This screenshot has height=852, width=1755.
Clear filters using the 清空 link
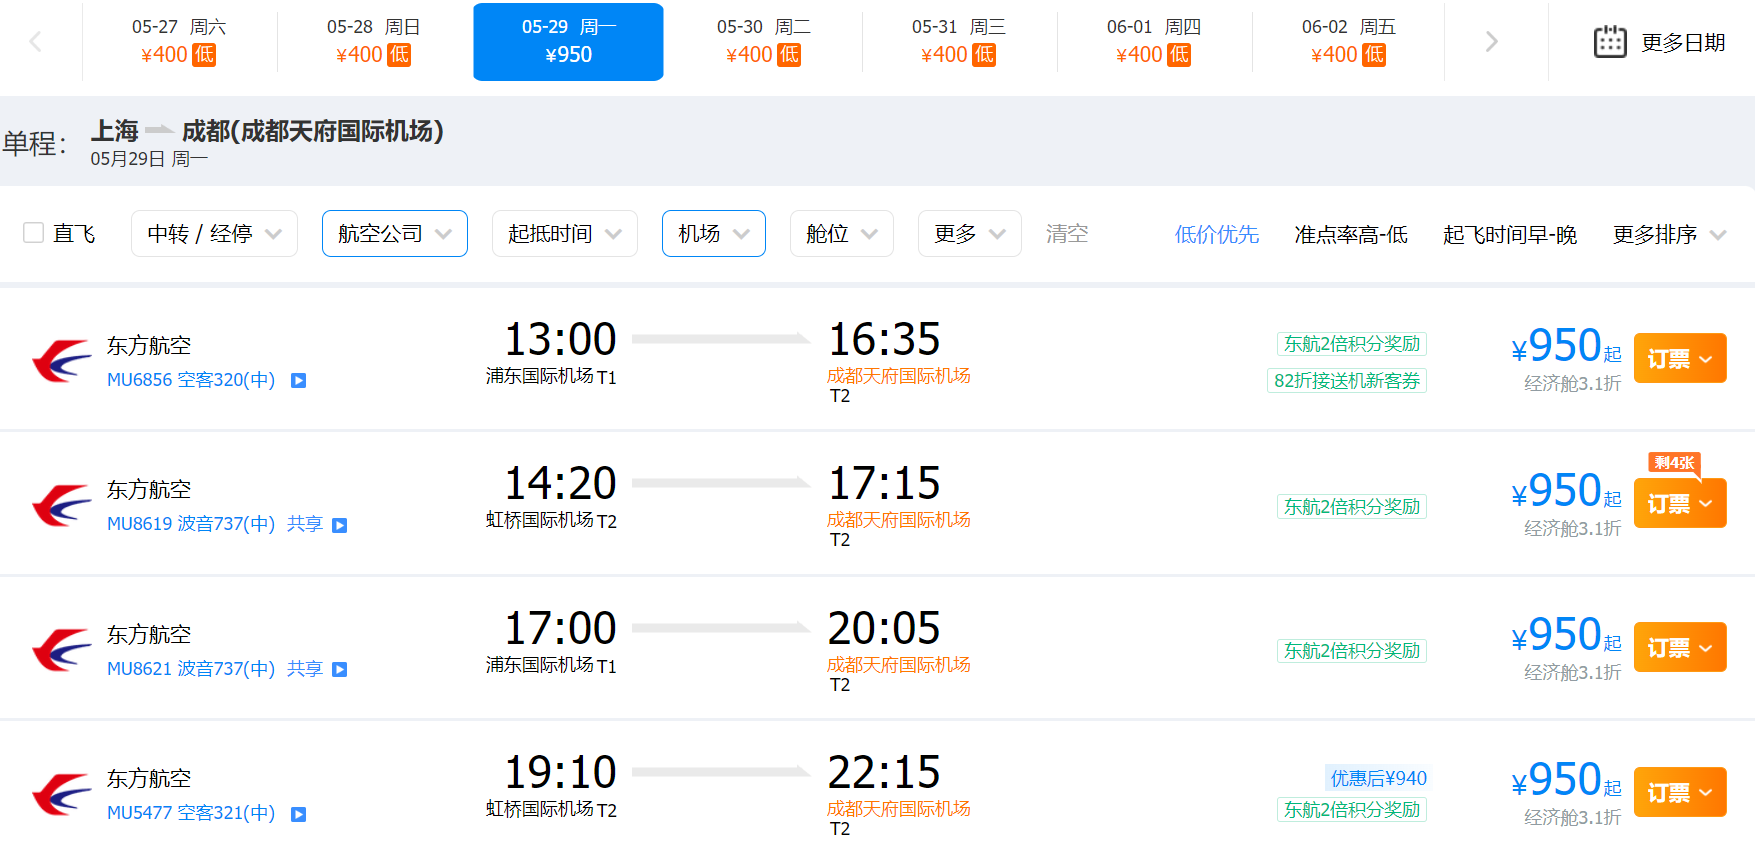click(1066, 234)
